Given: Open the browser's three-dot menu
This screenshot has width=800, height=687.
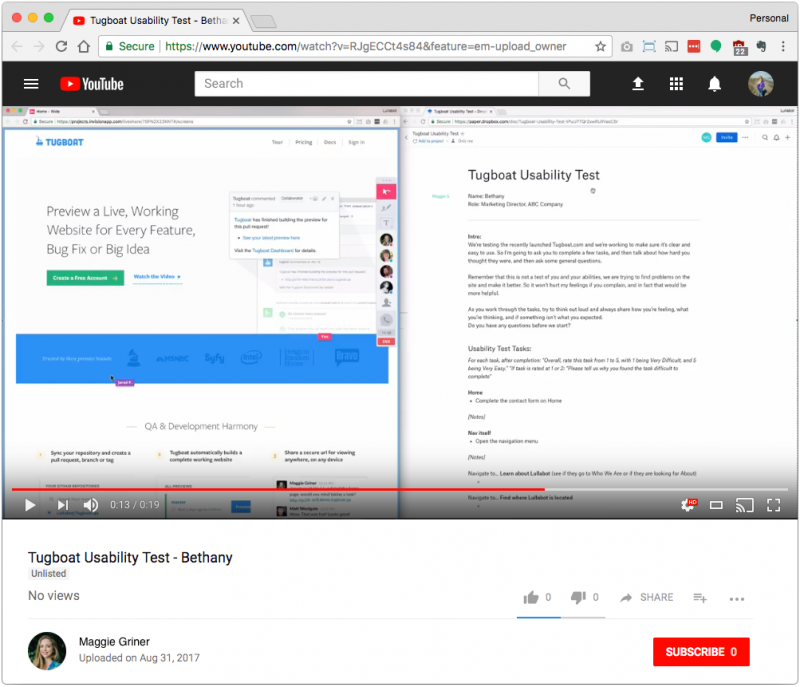Looking at the screenshot, I should point(784,46).
